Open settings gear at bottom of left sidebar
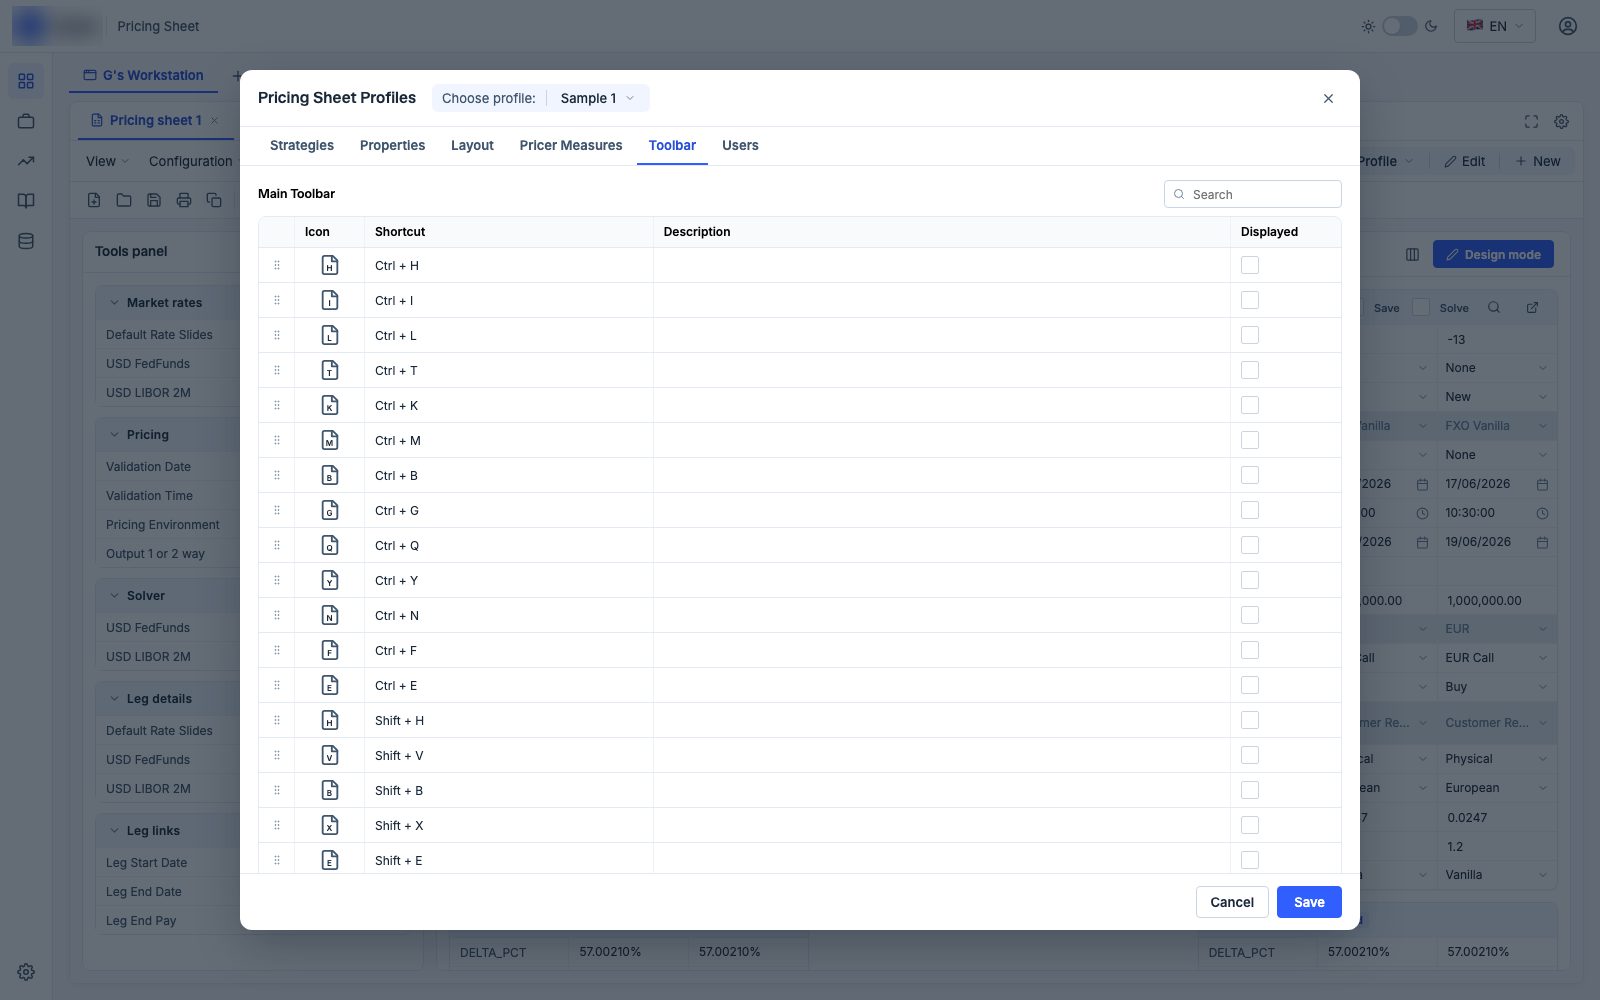The image size is (1600, 1000). click(26, 972)
